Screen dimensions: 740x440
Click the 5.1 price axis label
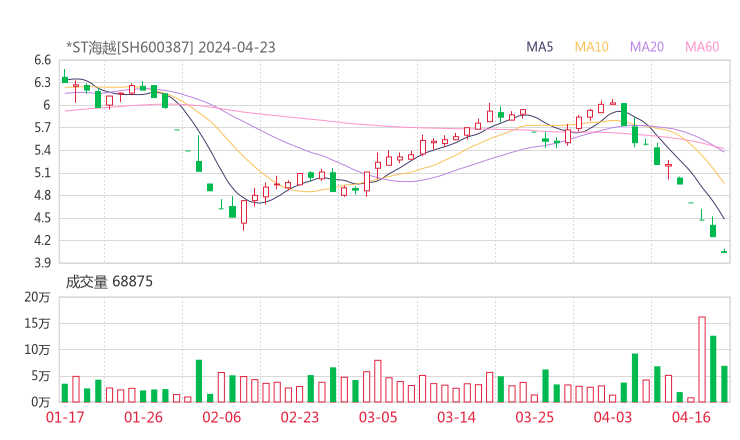tap(42, 173)
